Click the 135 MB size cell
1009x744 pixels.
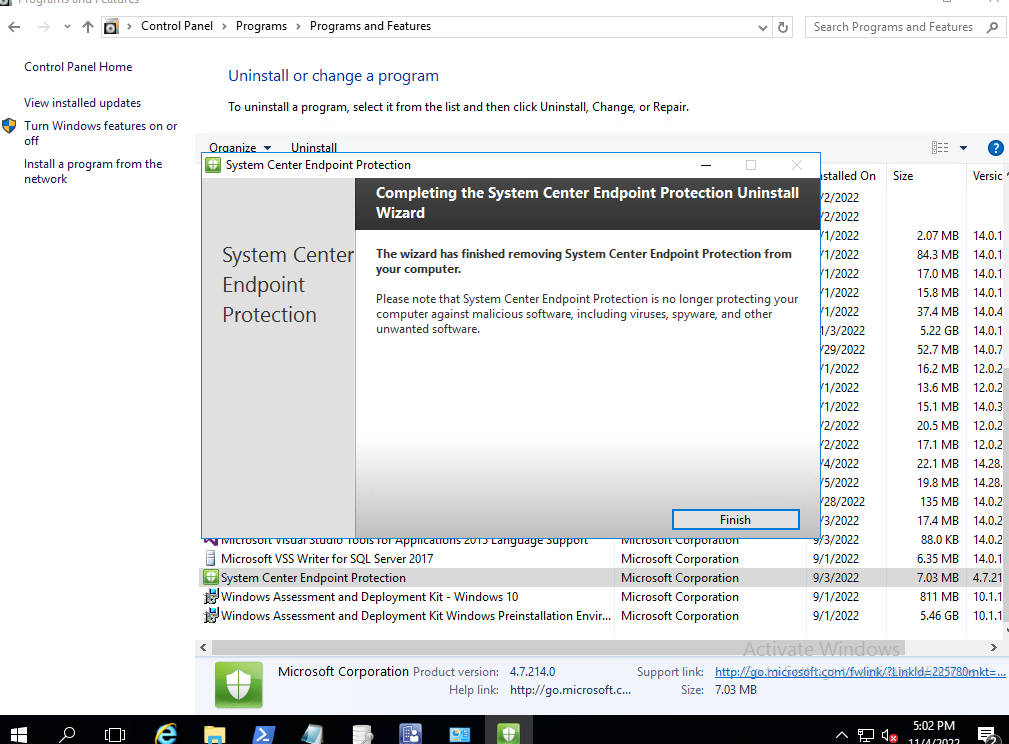[x=939, y=501]
